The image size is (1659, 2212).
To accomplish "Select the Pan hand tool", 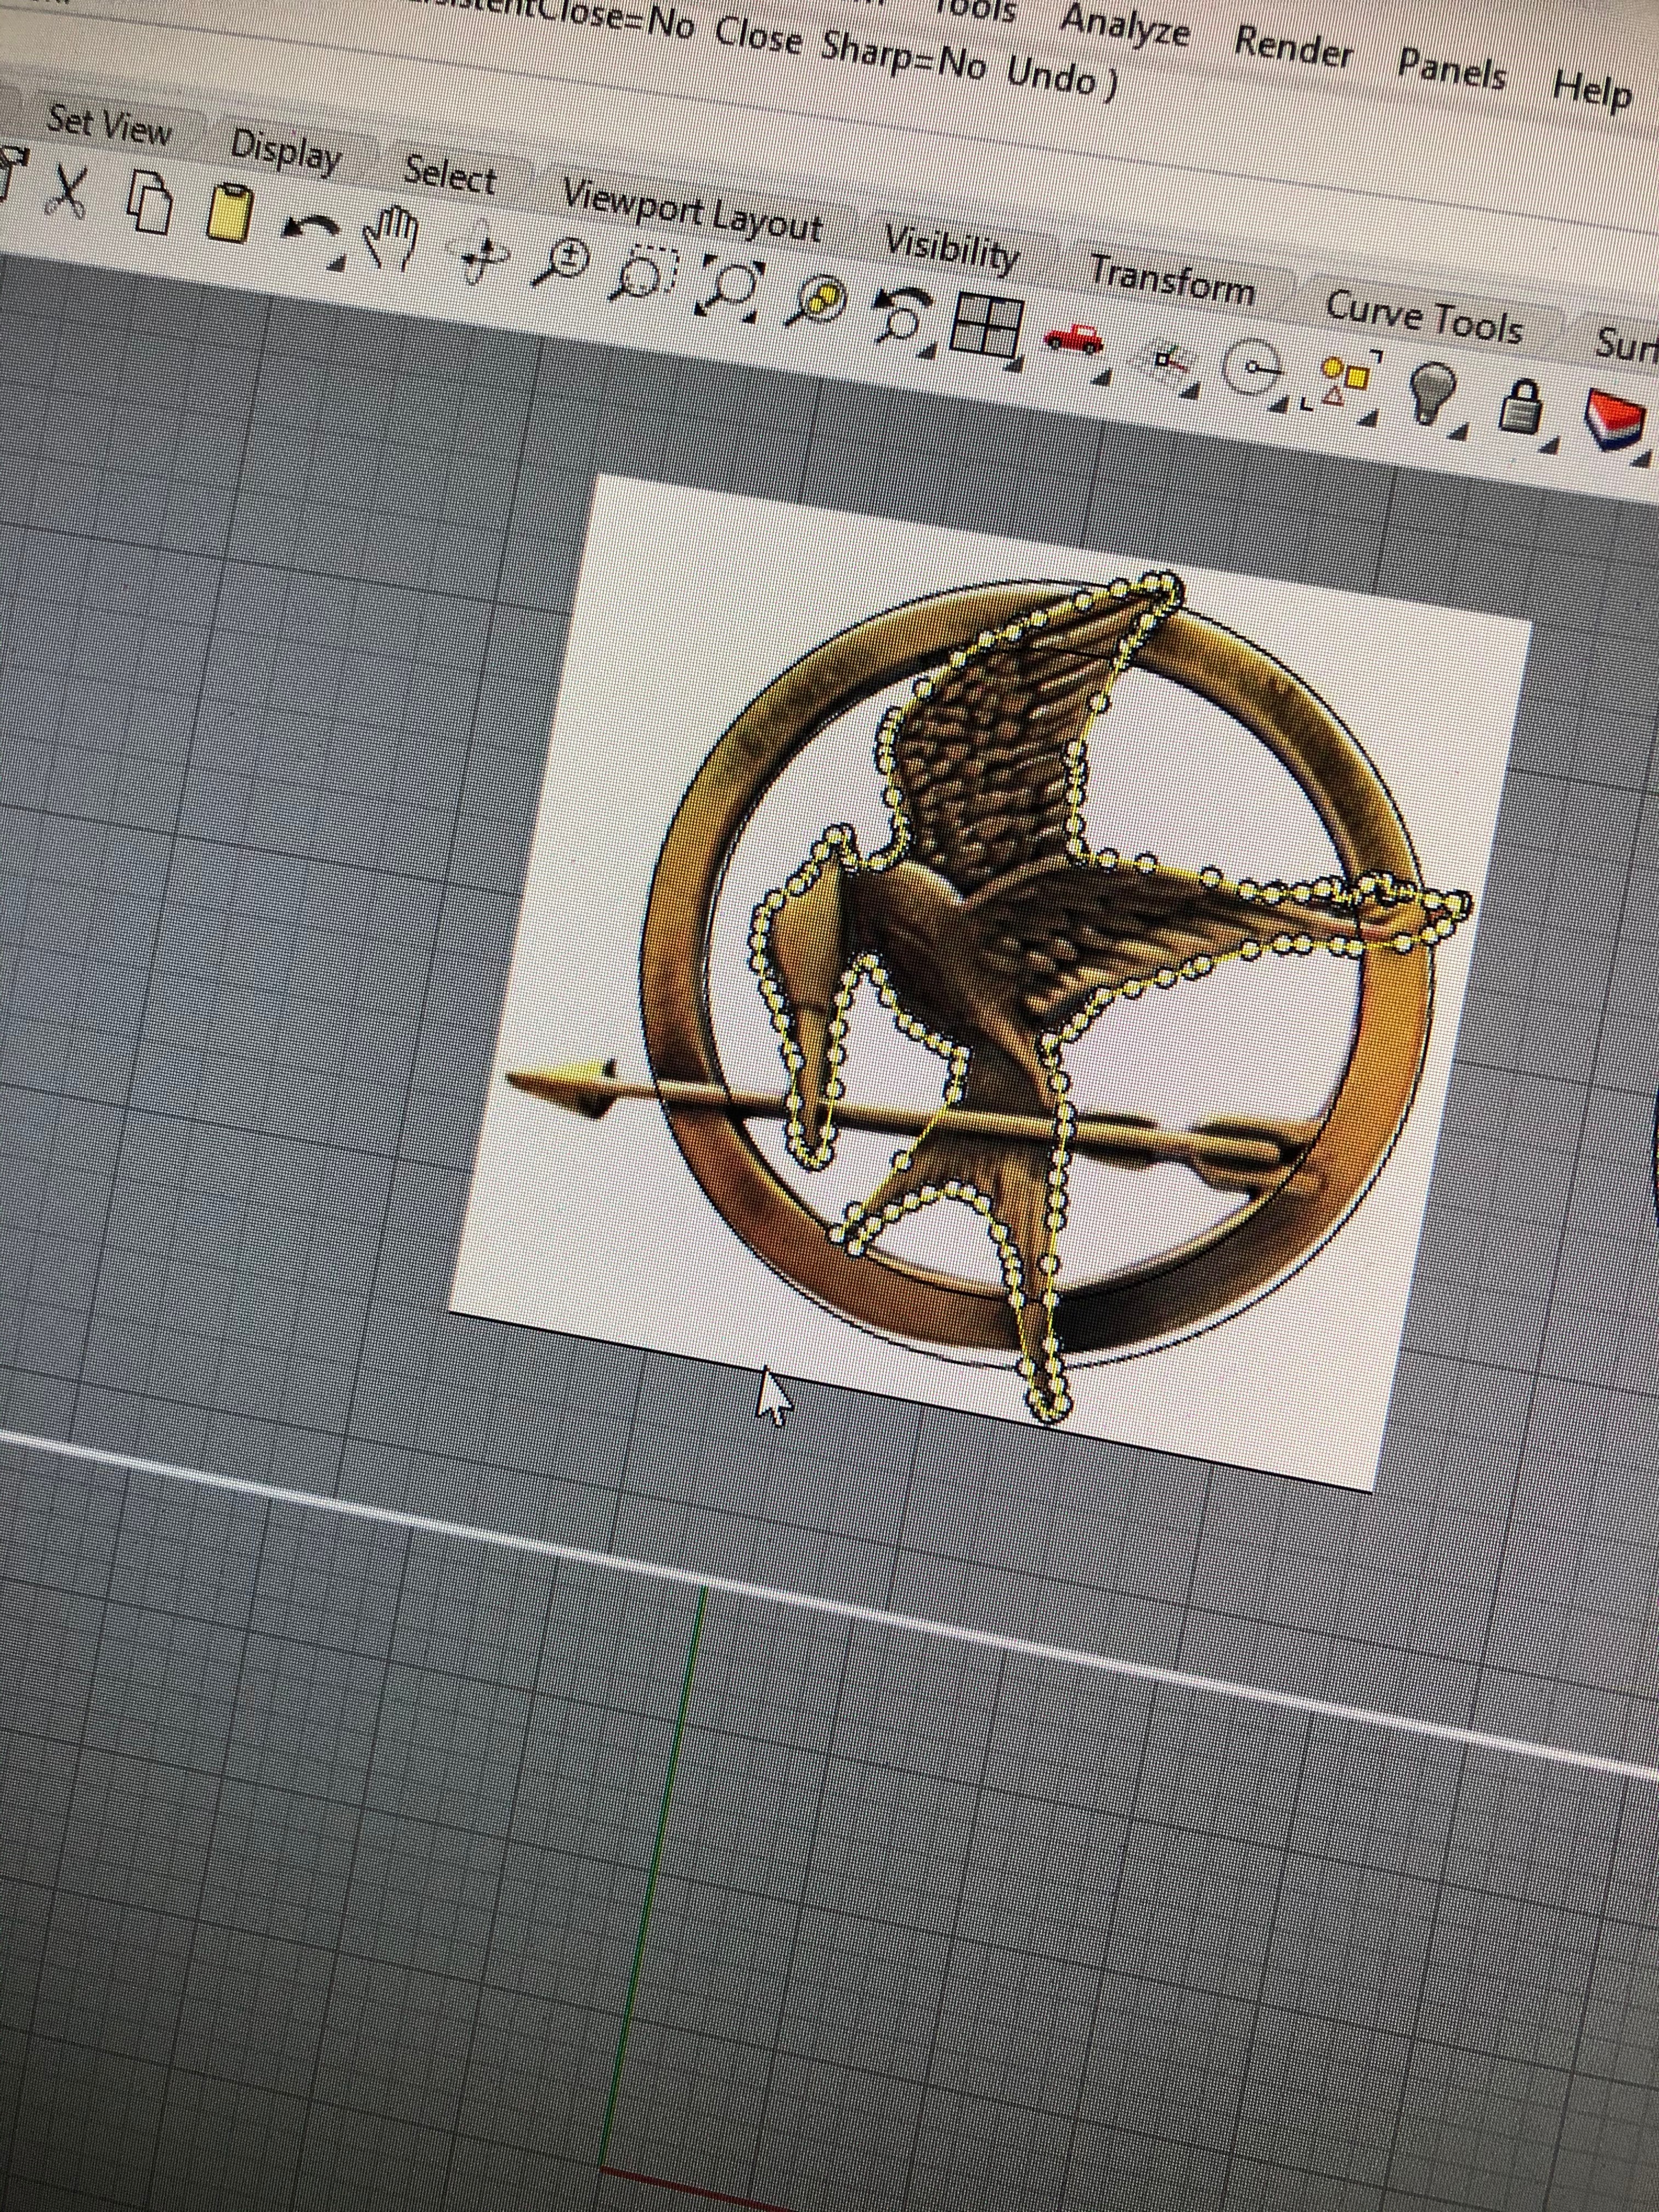I will point(392,238).
